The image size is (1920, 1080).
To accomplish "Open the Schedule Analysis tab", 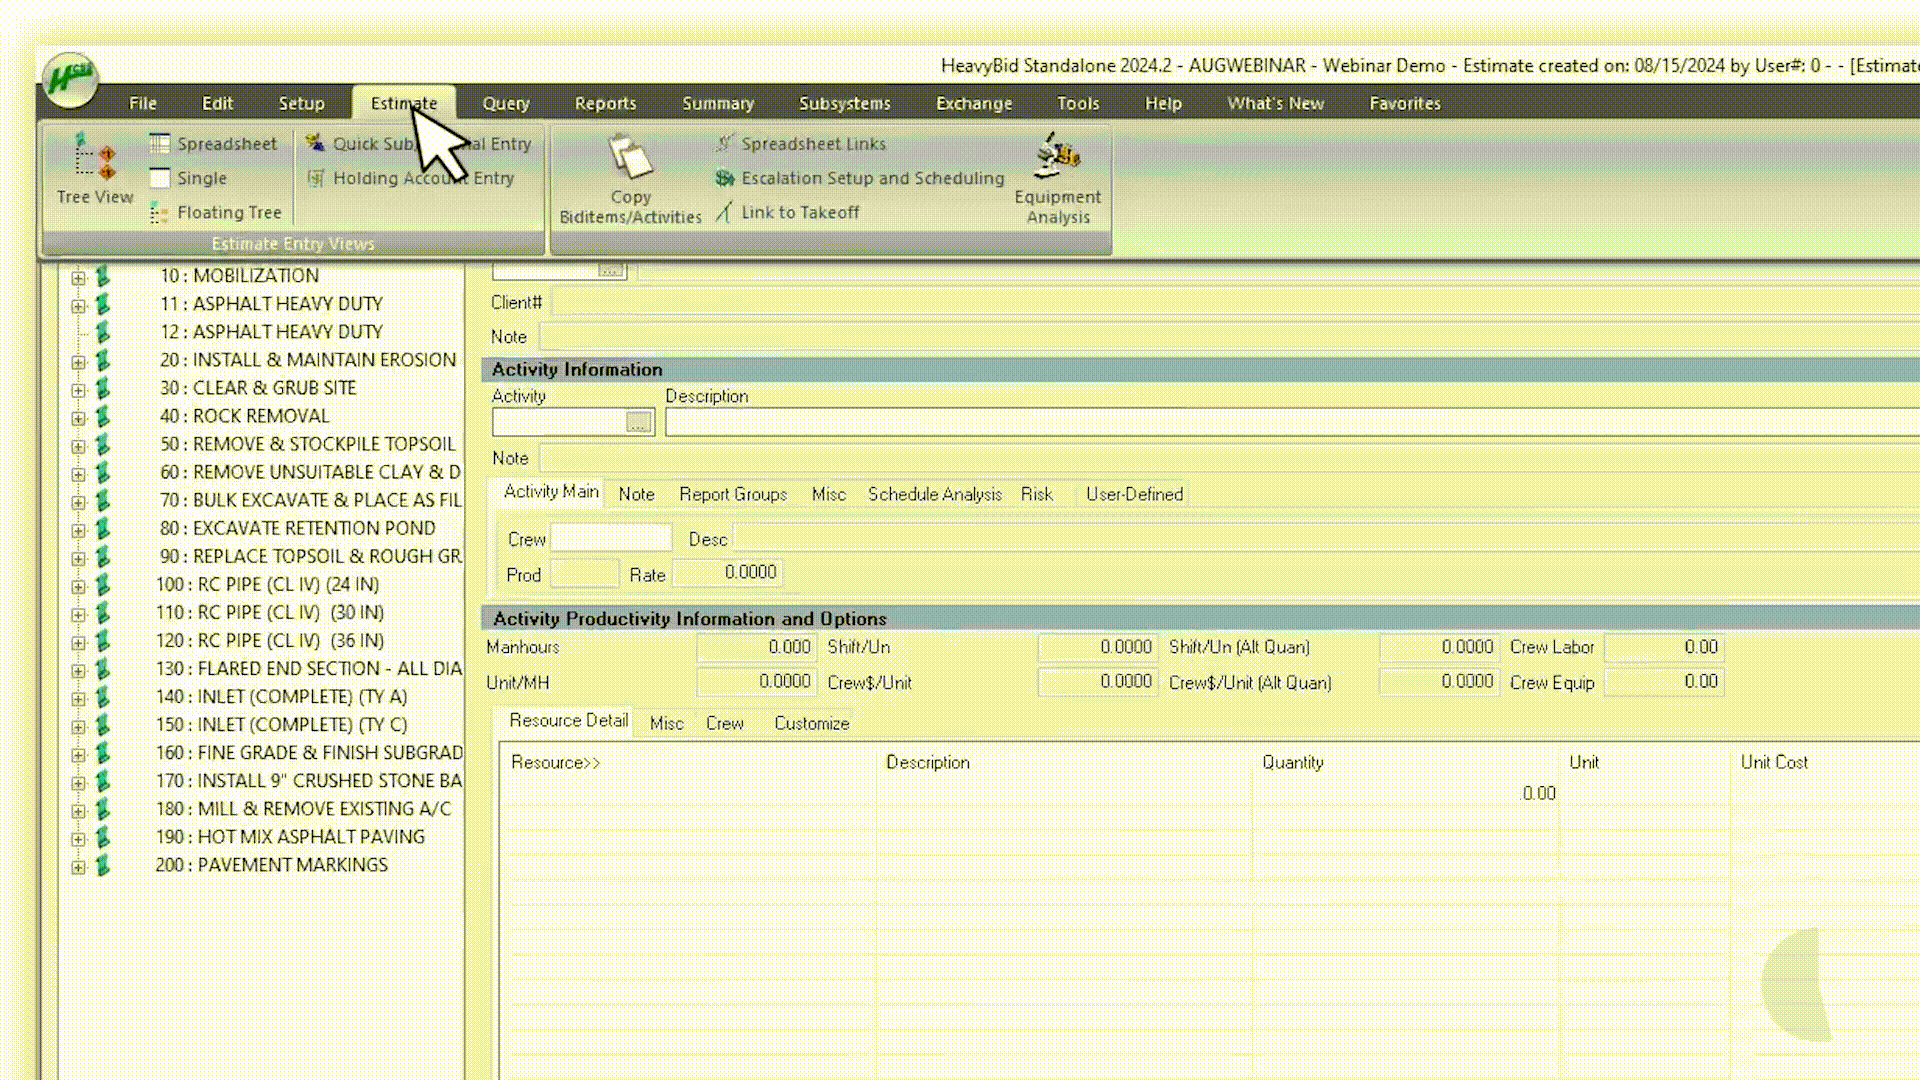I will 934,494.
